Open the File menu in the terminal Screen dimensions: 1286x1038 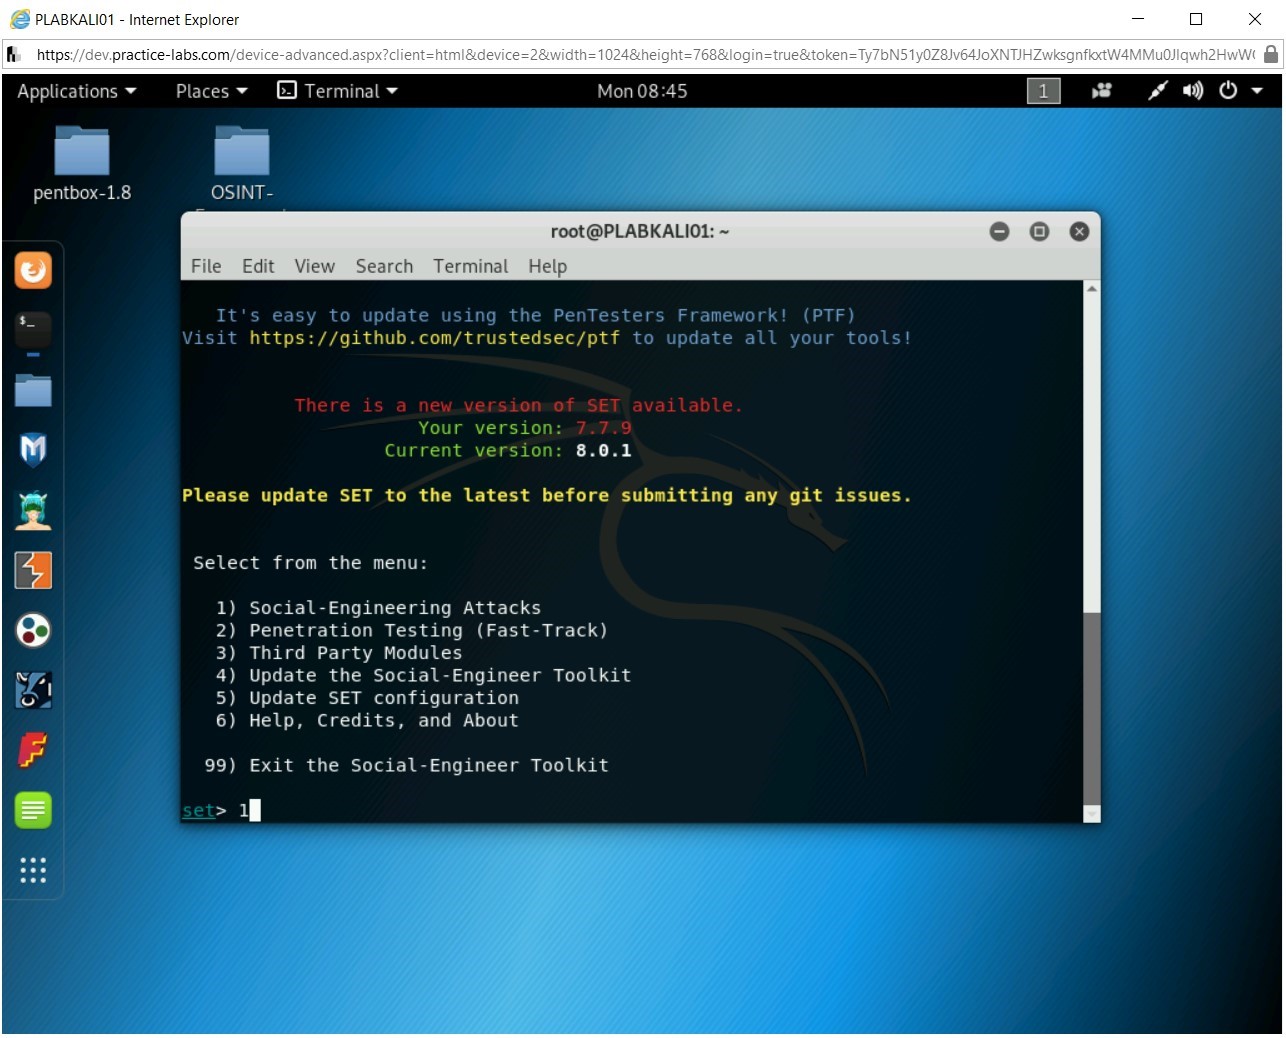(205, 266)
